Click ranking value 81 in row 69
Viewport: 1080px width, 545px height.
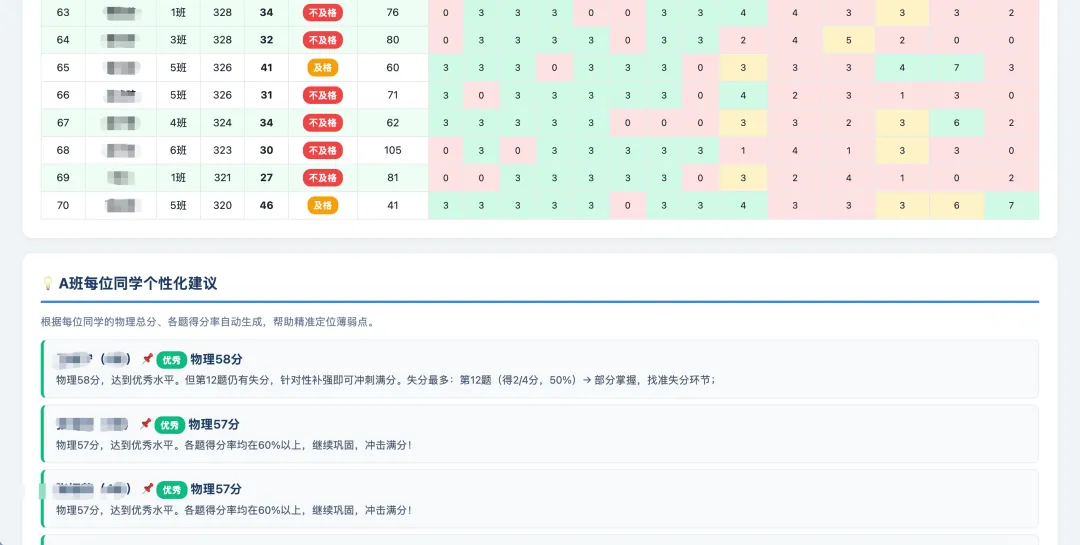click(393, 178)
